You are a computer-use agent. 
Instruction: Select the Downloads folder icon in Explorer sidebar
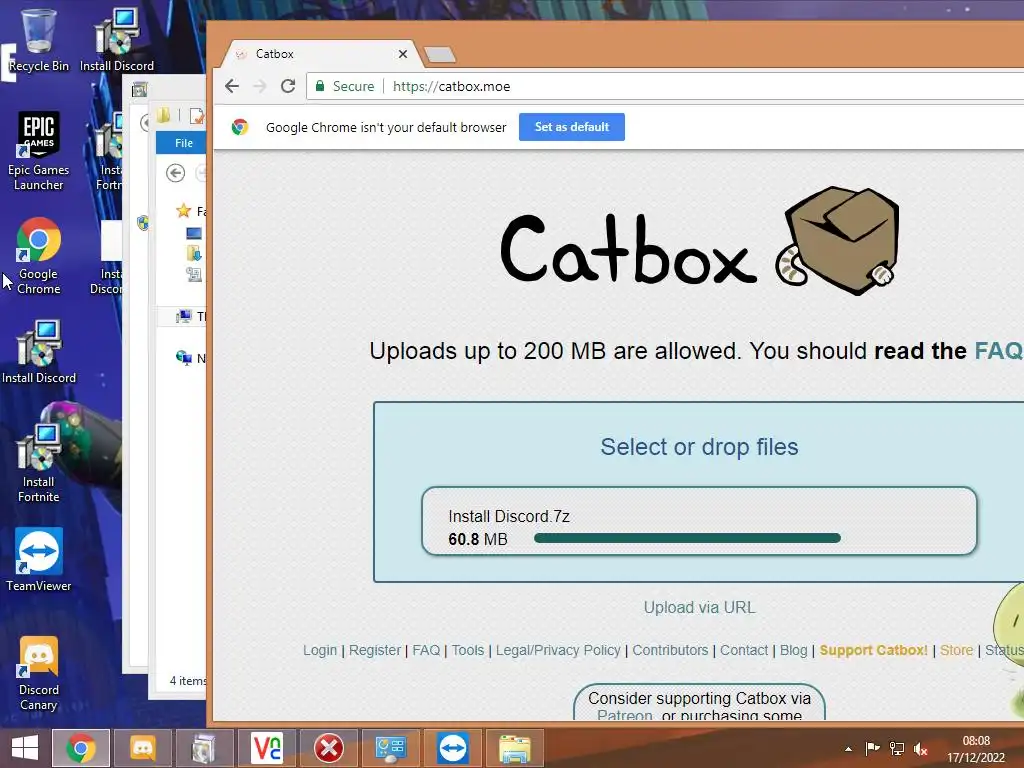point(194,254)
